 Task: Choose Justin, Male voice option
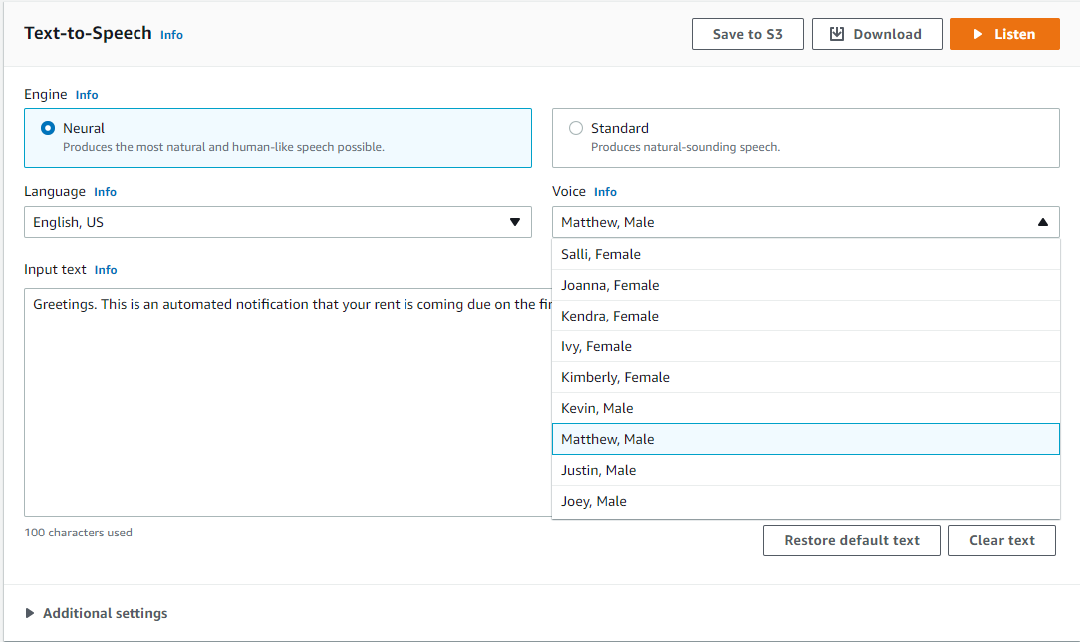pos(805,470)
